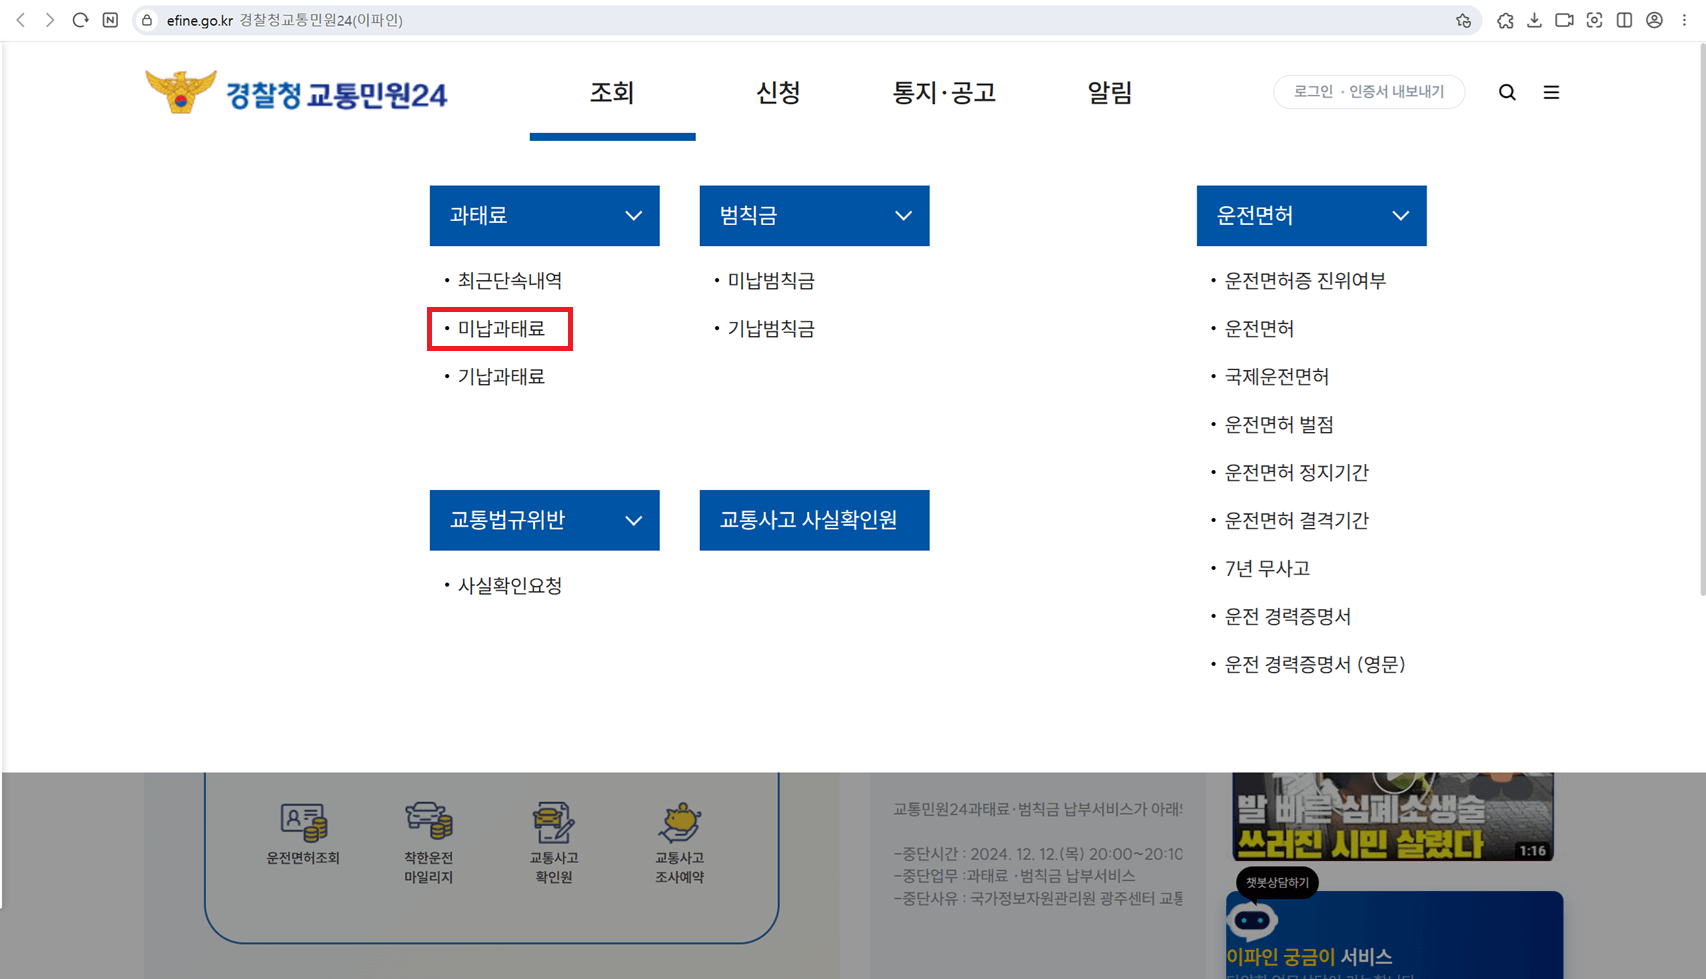Select the highlighted 미납과태료 link
The width and height of the screenshot is (1706, 979).
tap(500, 328)
